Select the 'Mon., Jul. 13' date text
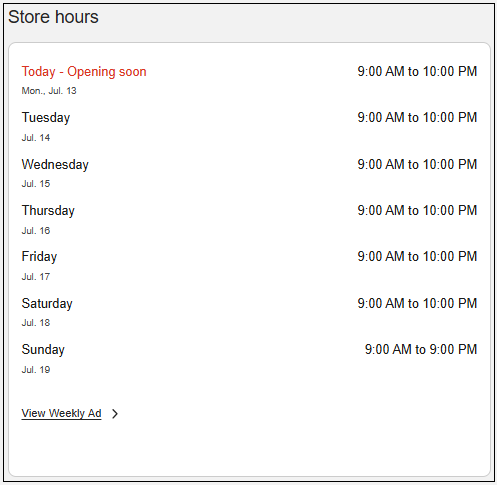Viewport: 497px width, 485px height. click(x=49, y=91)
